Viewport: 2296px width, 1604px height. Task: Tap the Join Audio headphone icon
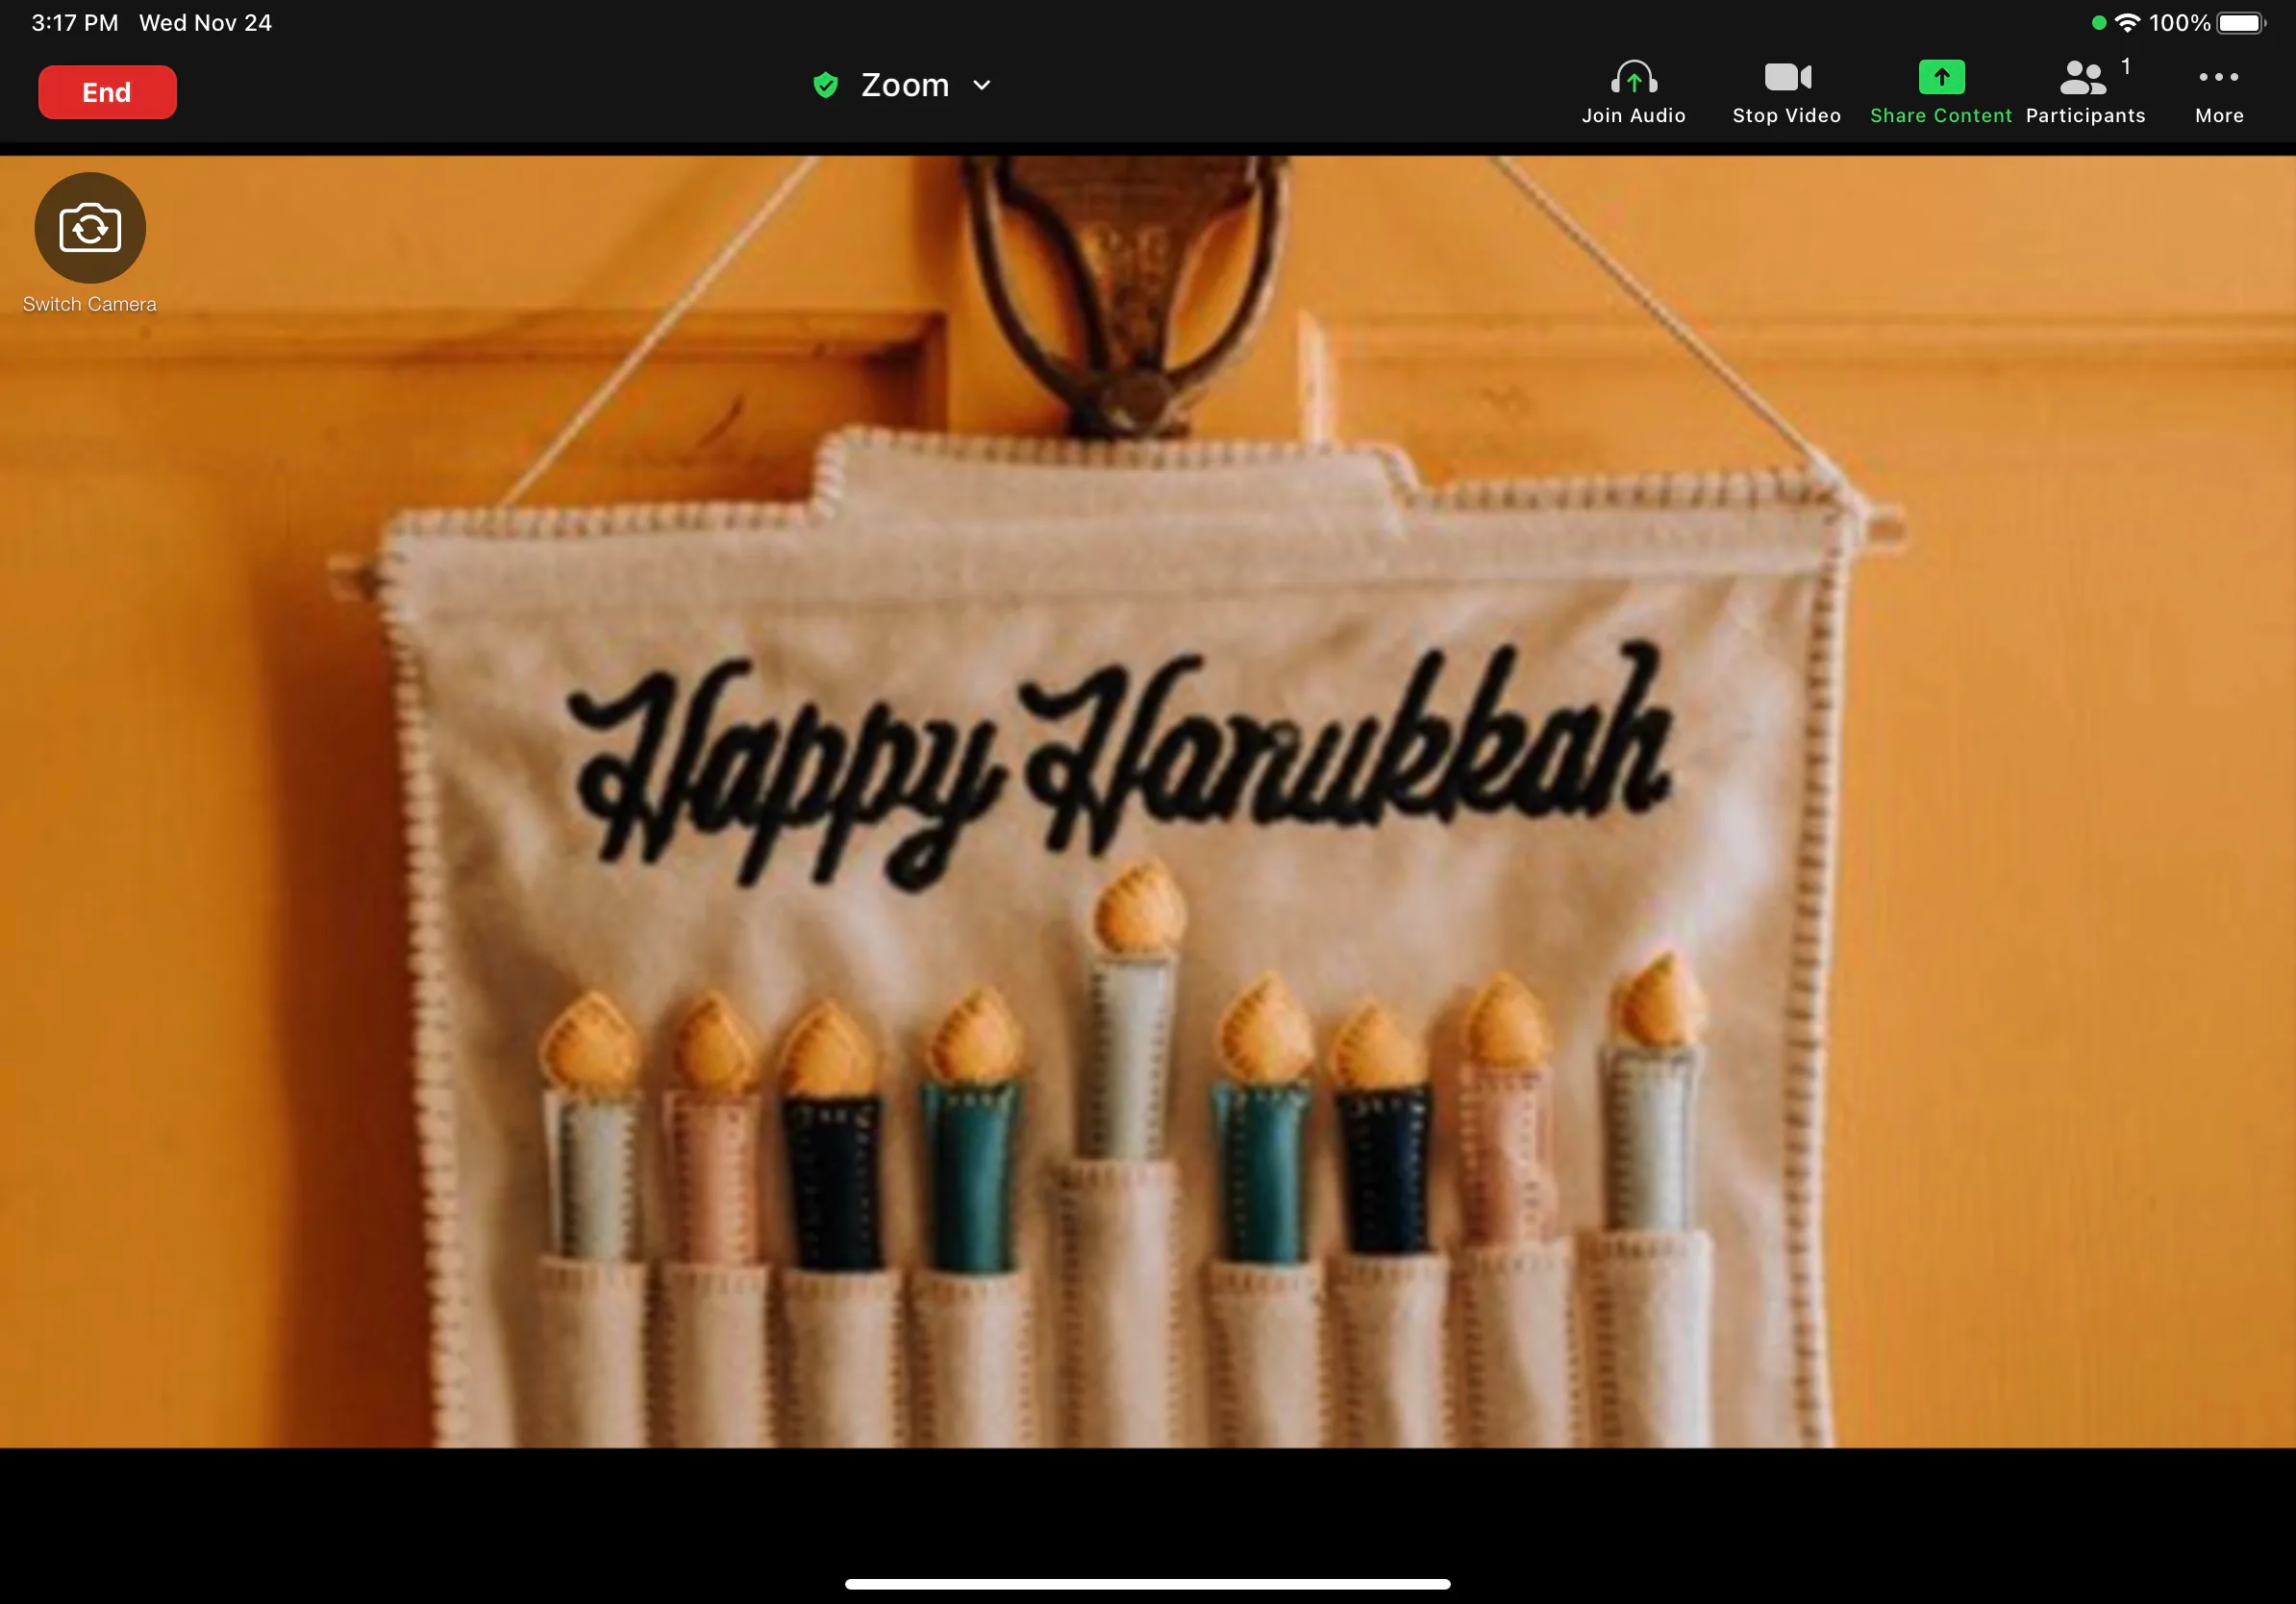pos(1633,77)
